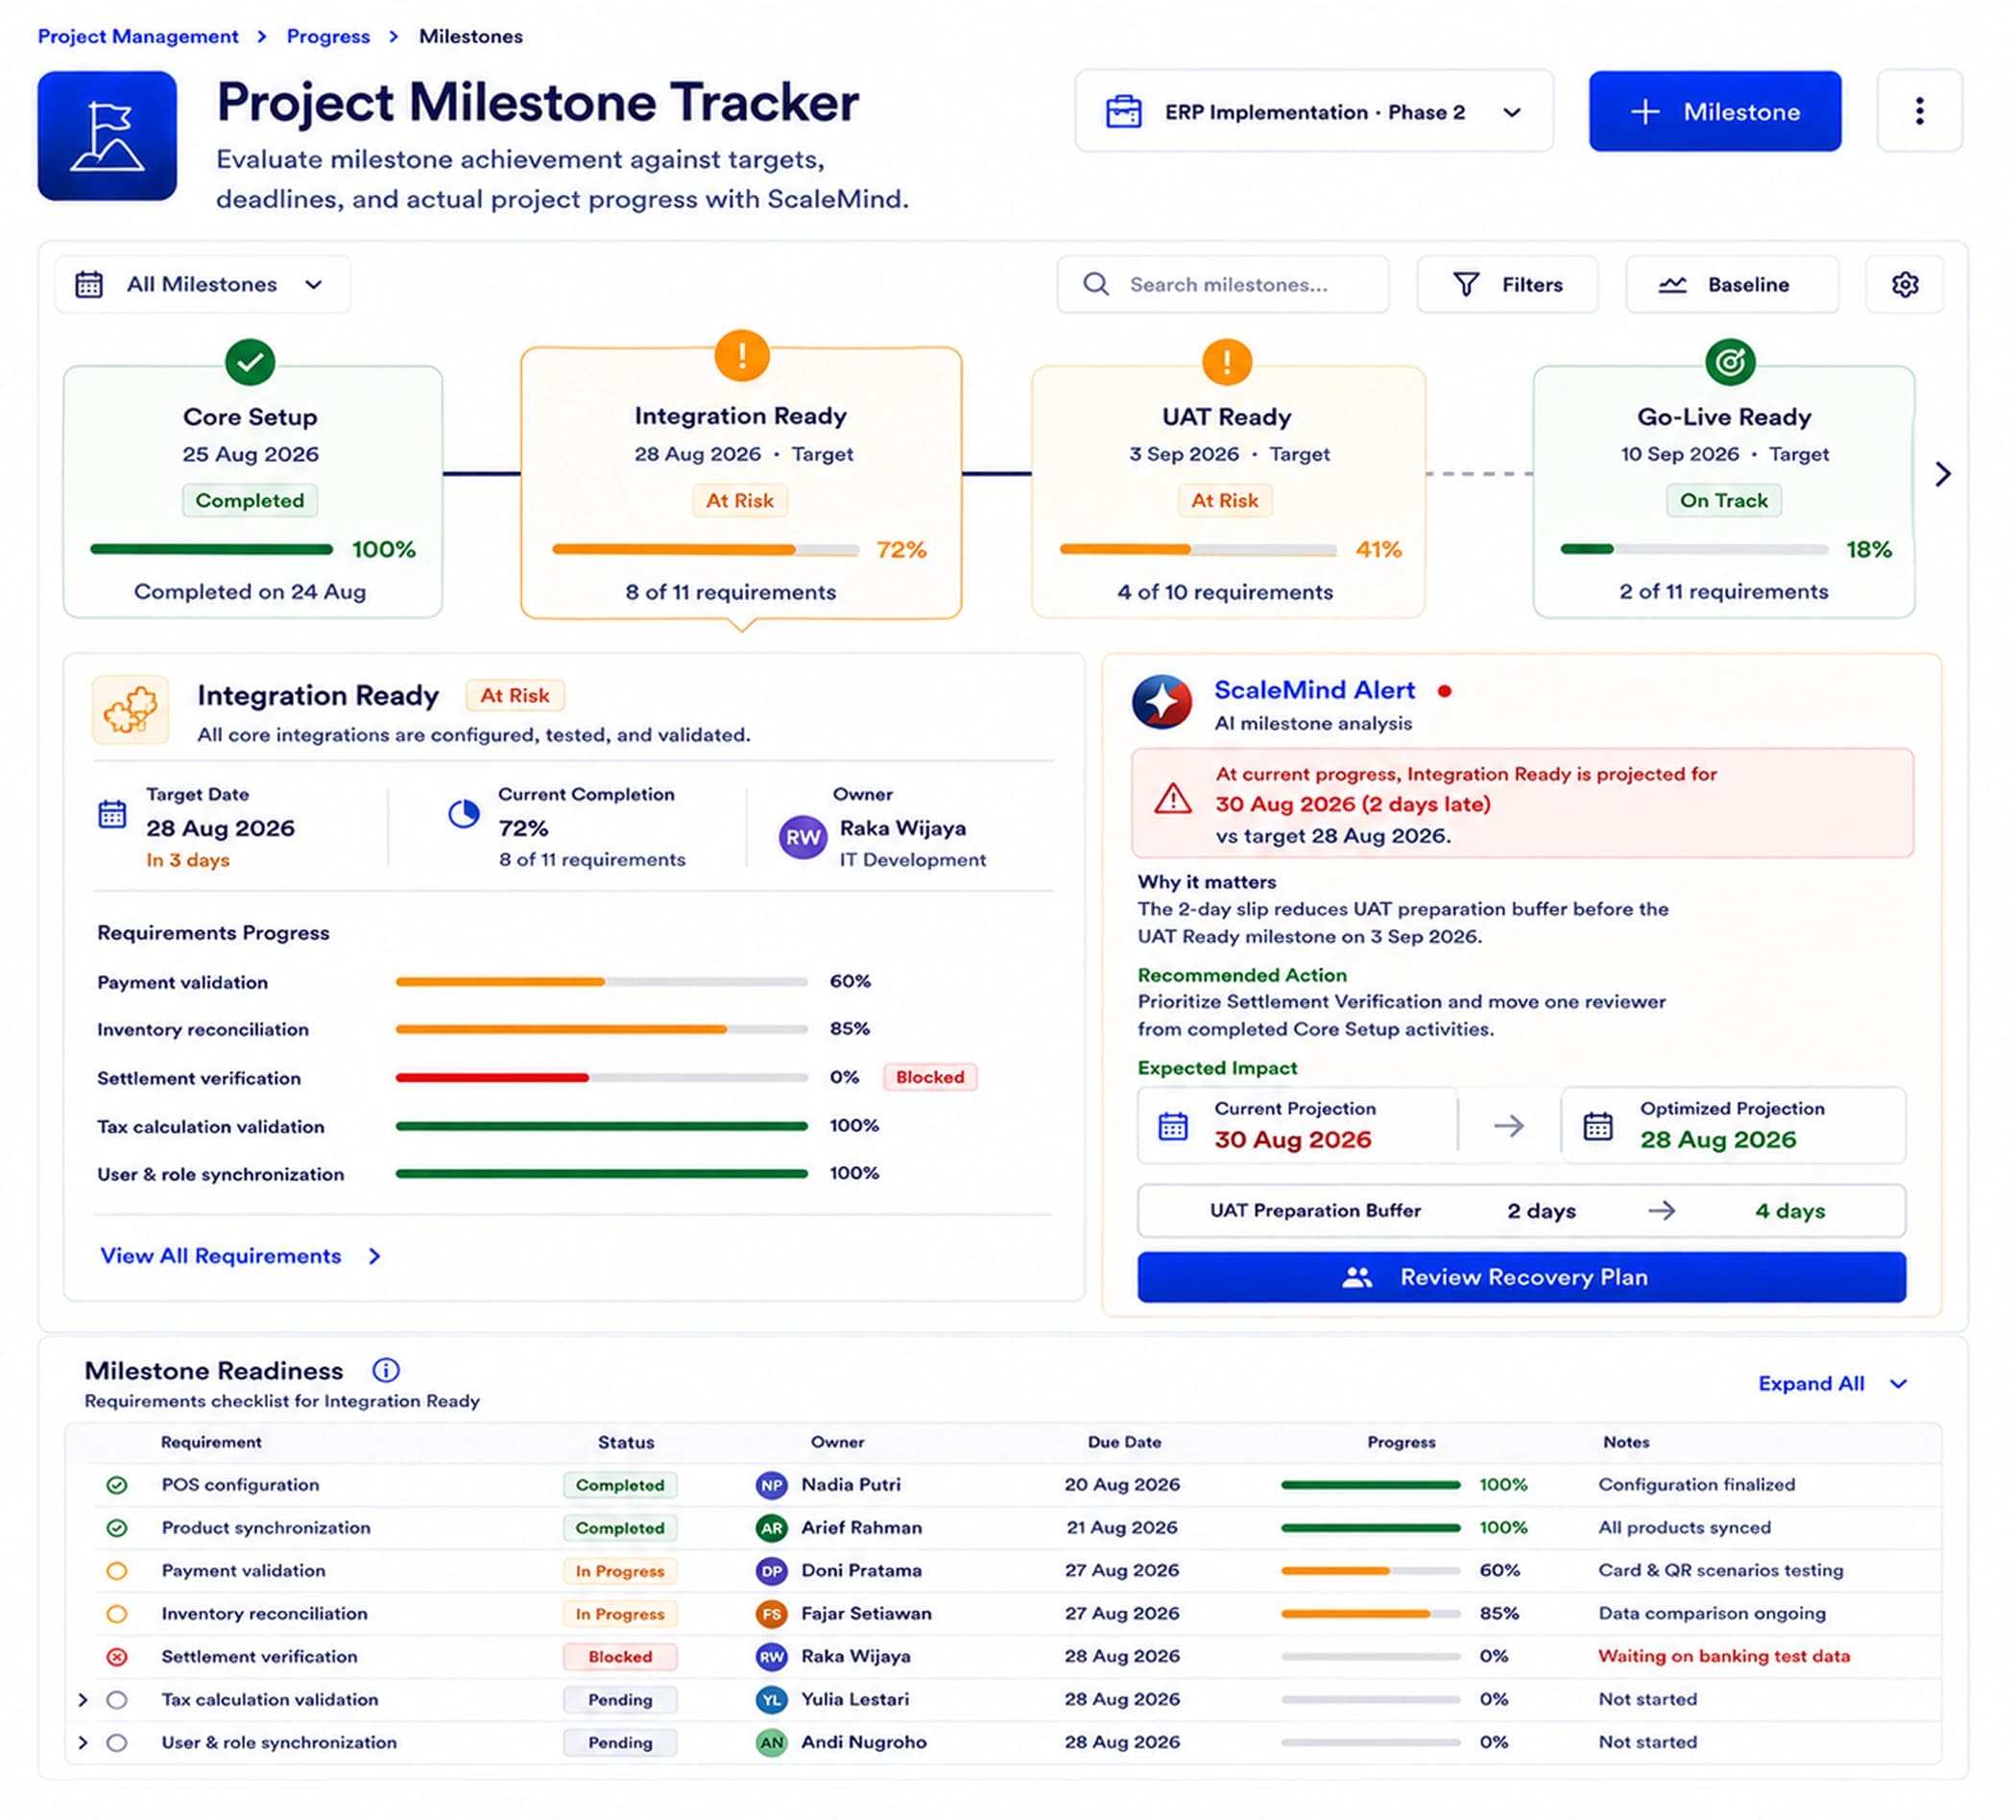This screenshot has width=2016, height=1820.
Task: Click the RW owner avatar for Raka Wijaya
Action: 803,838
